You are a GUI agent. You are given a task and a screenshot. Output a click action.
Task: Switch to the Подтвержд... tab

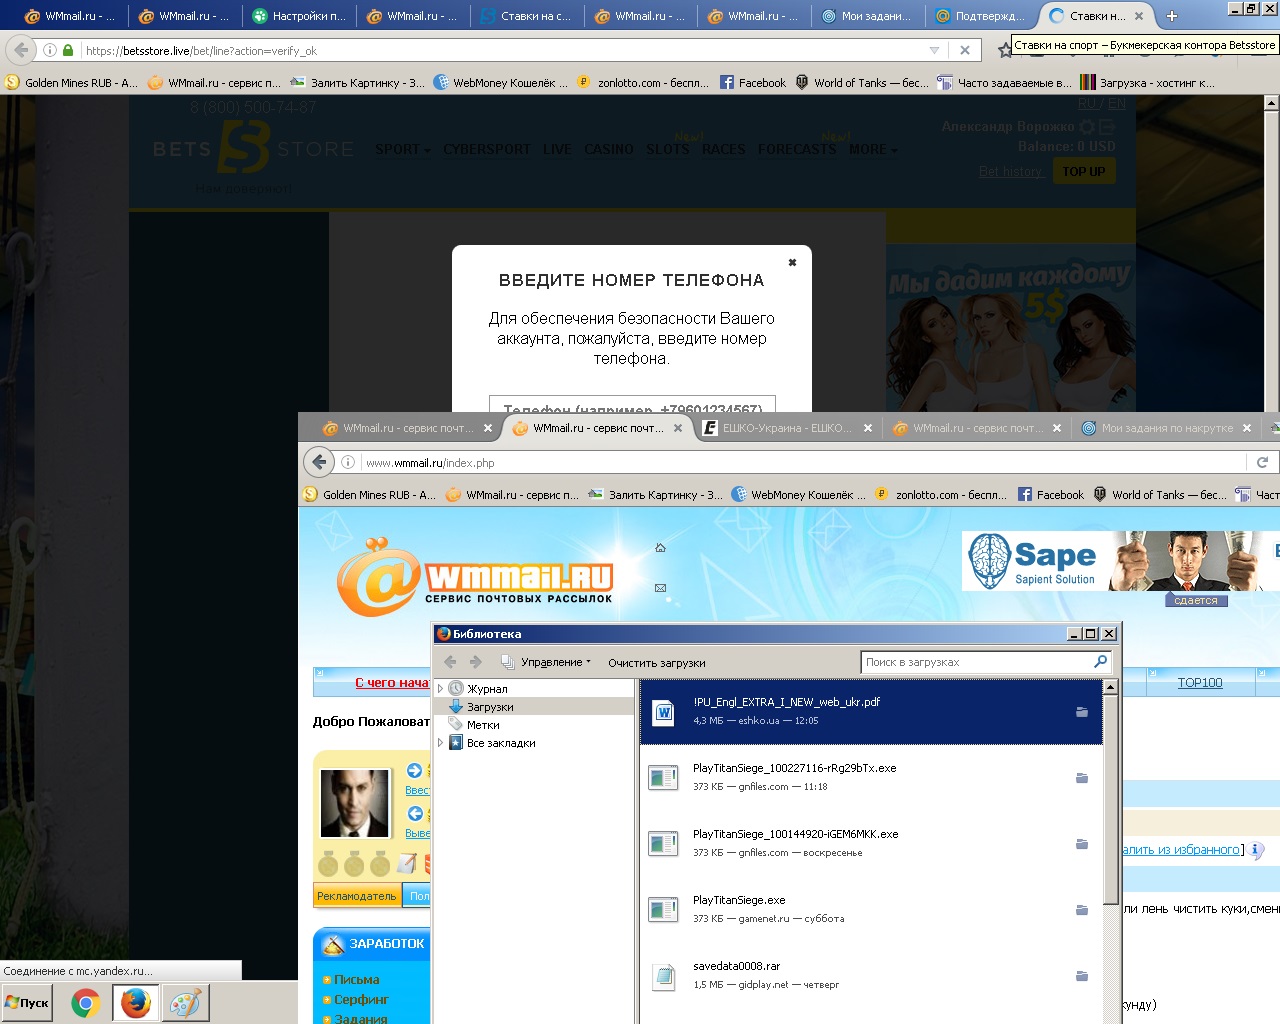(981, 16)
